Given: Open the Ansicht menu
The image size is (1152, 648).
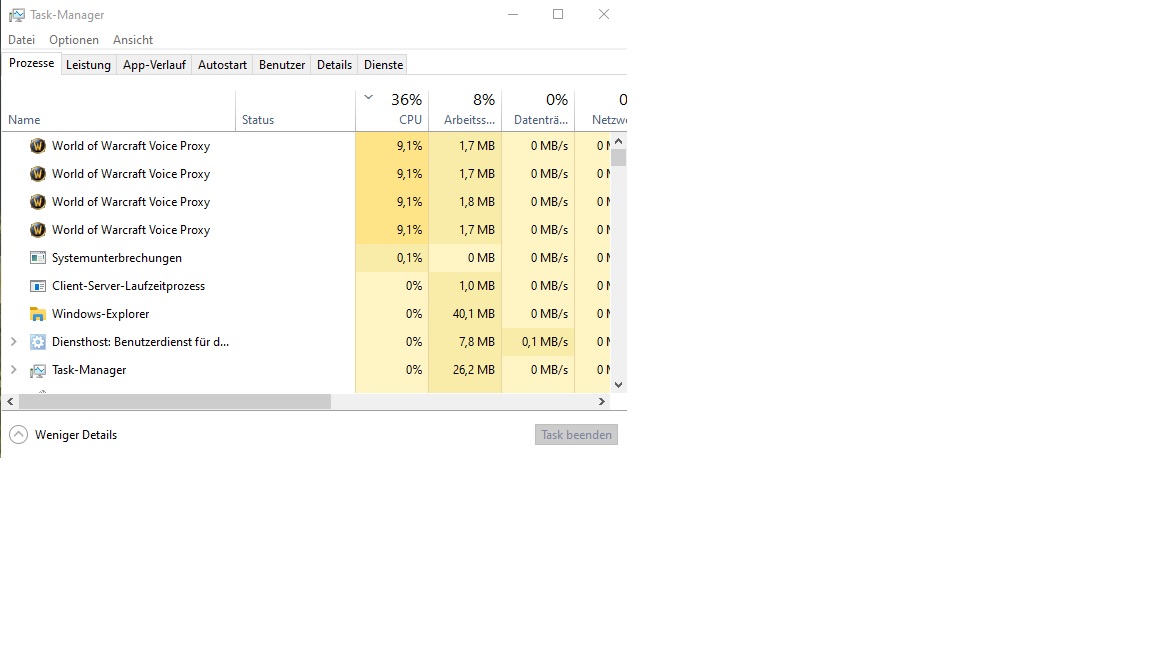Looking at the screenshot, I should click(133, 40).
